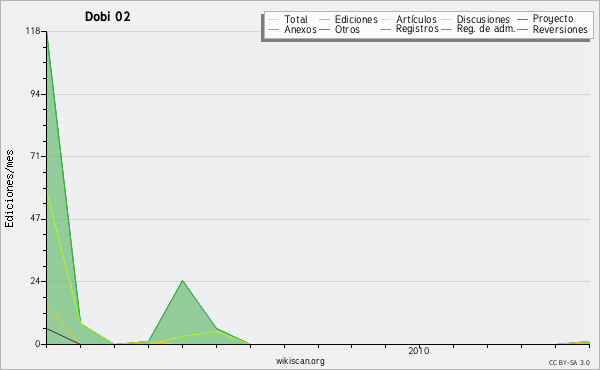Click the dark Proyecto line near origin

tap(63, 336)
